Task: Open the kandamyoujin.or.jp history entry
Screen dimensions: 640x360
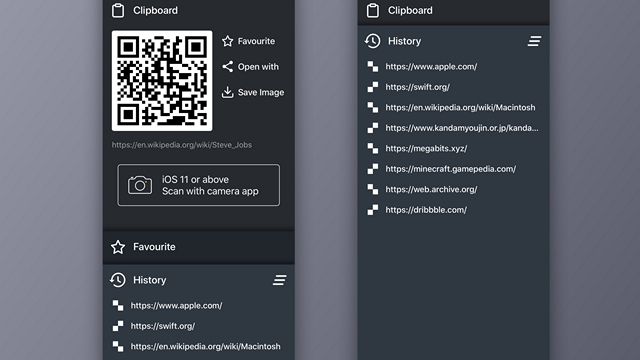Action: (462, 128)
